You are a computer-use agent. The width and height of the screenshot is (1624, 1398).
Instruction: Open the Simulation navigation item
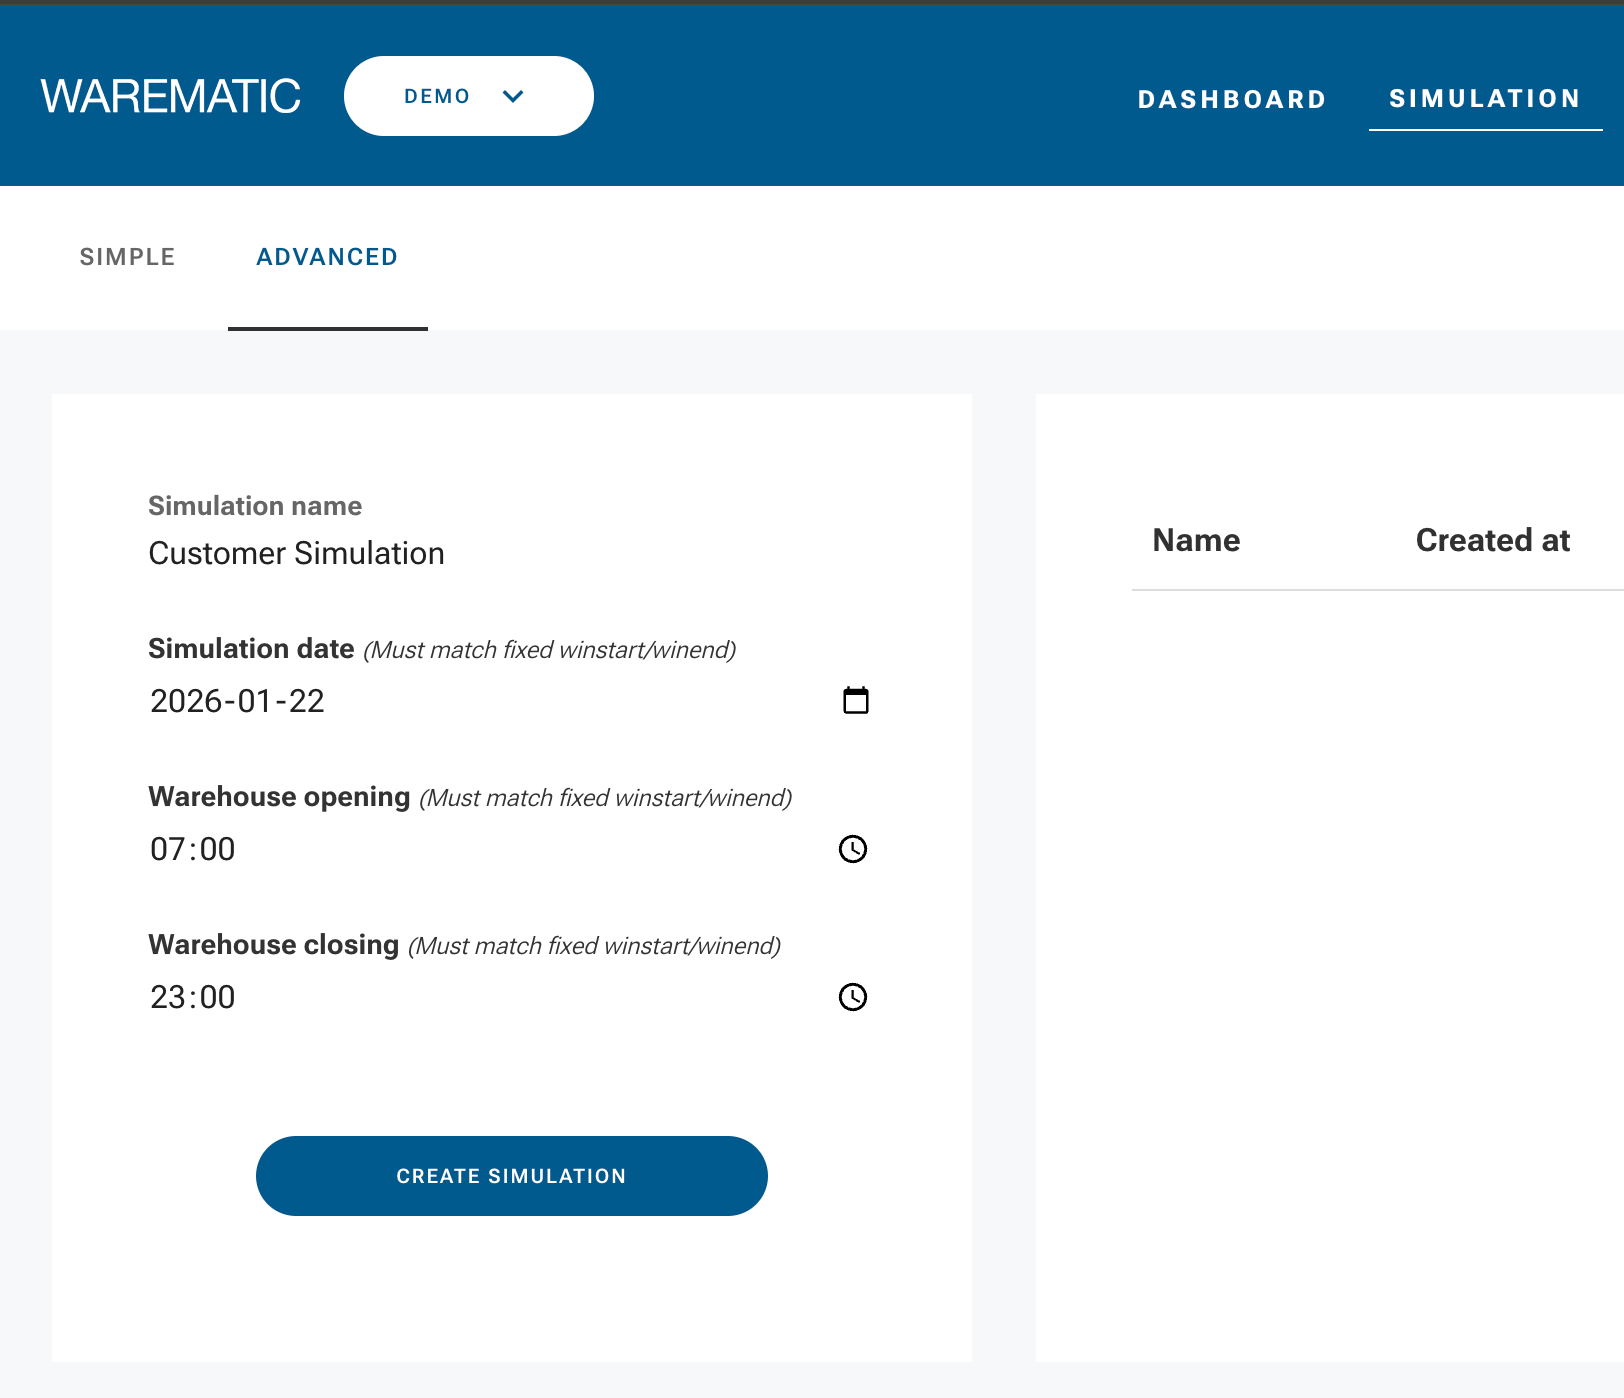(x=1484, y=98)
